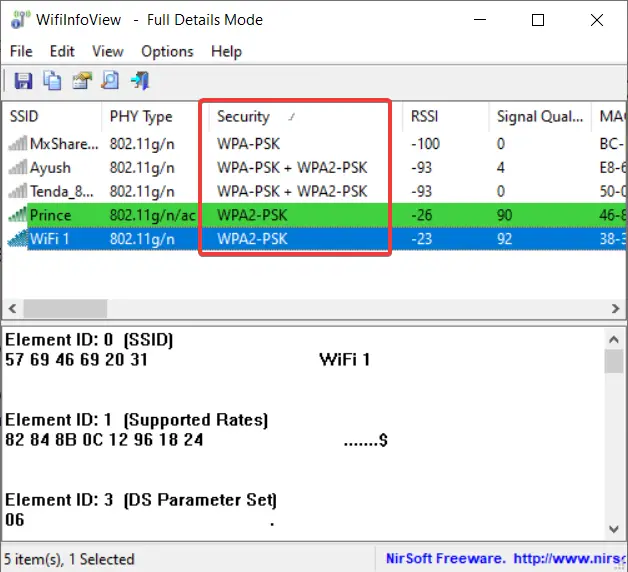
Task: Click the Ayush WPA-PSK + WPA2-PSK security cell
Action: pos(292,167)
